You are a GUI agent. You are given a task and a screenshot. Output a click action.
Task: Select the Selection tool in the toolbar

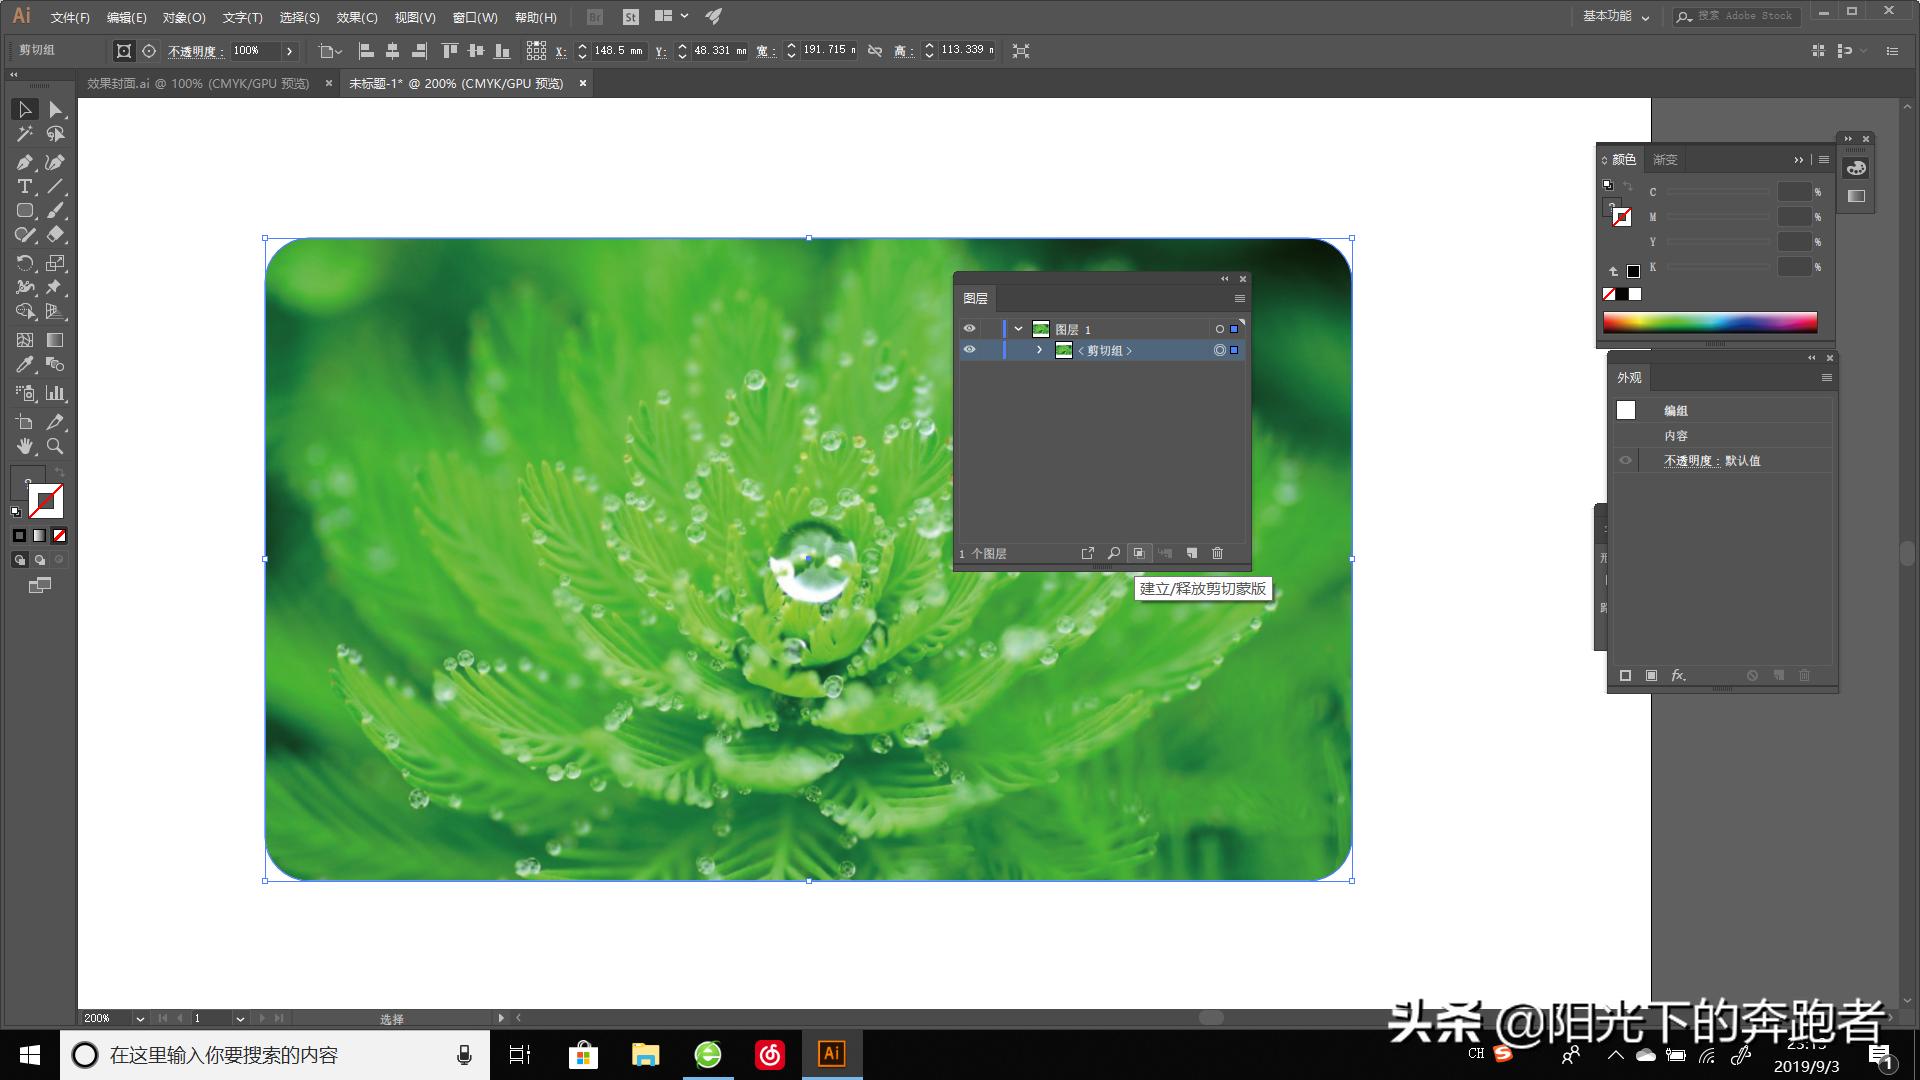pos(25,109)
